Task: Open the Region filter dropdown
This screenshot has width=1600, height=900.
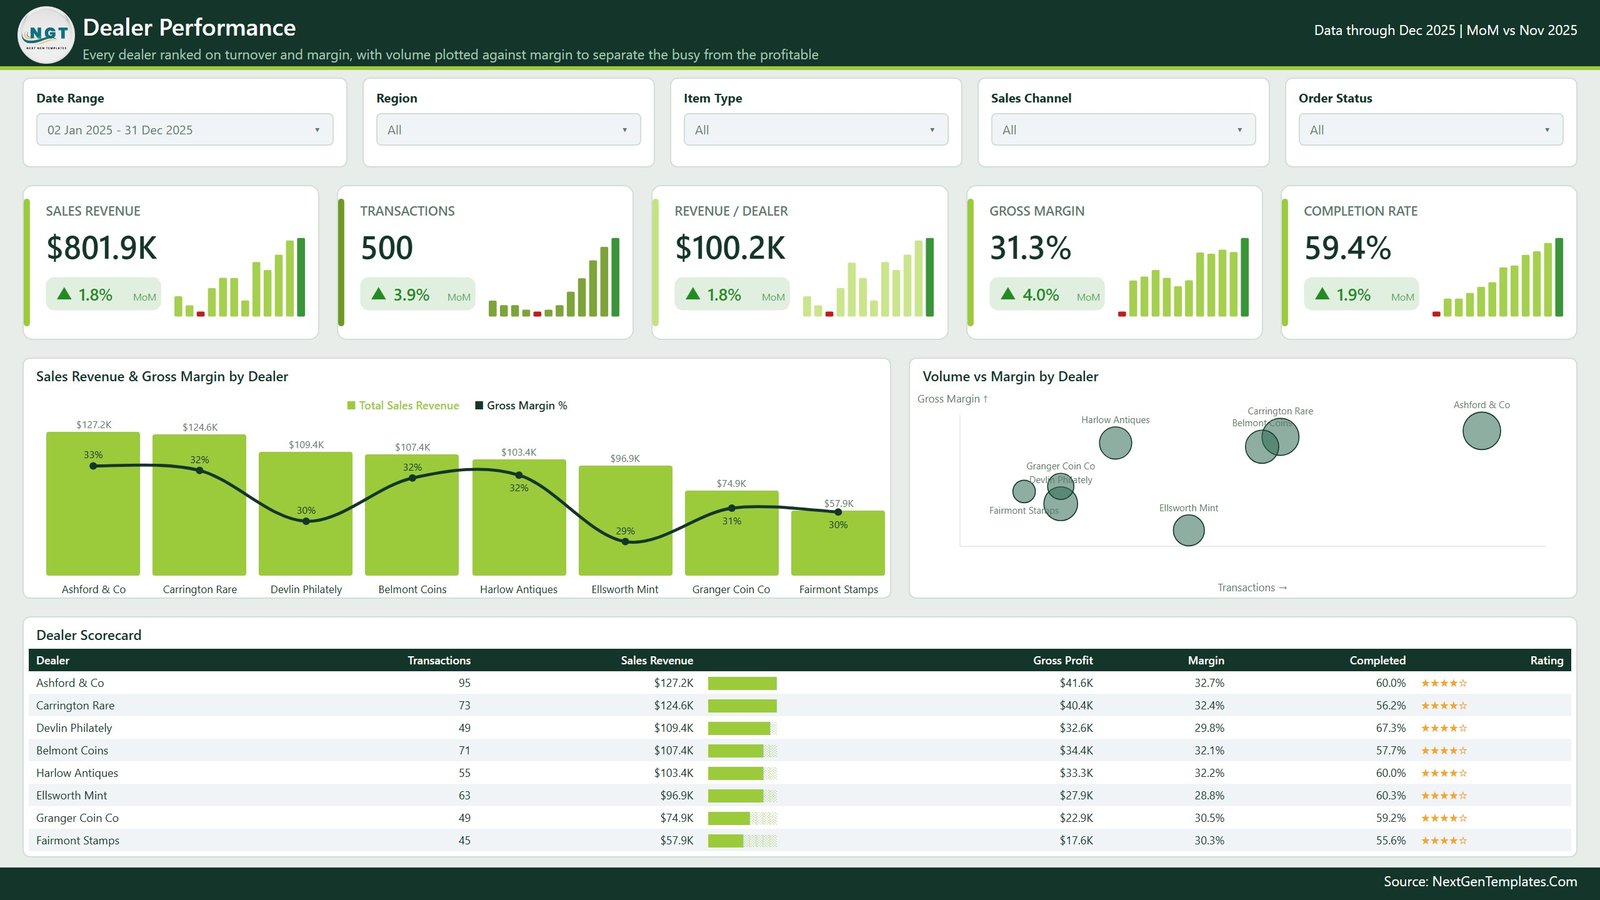Action: [508, 130]
